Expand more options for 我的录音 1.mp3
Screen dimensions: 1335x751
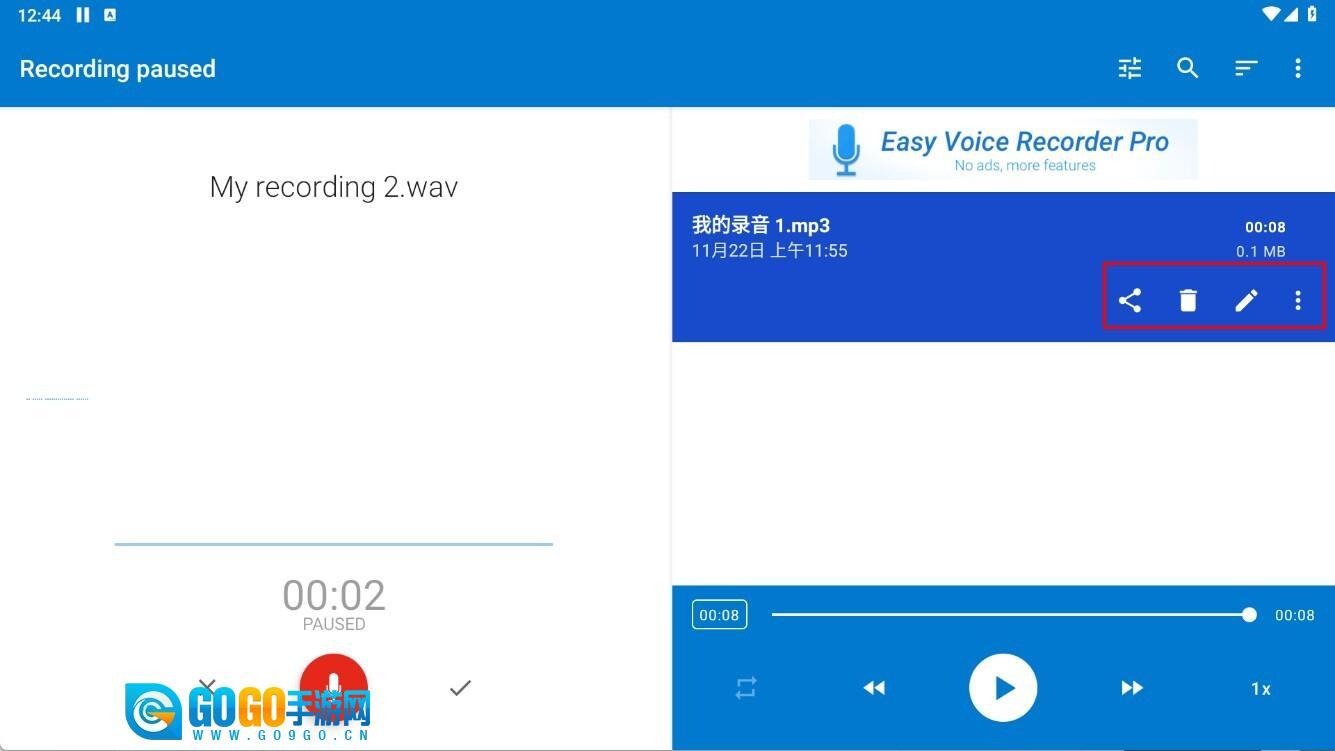(1298, 300)
